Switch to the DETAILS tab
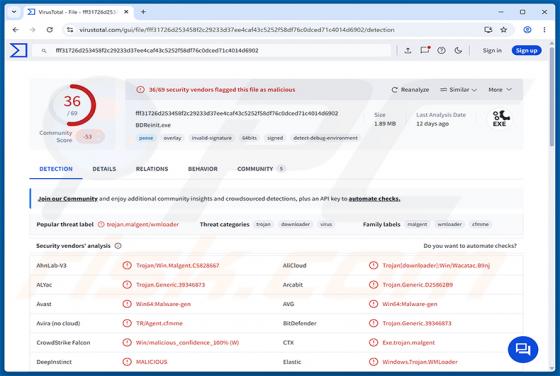 coord(104,169)
